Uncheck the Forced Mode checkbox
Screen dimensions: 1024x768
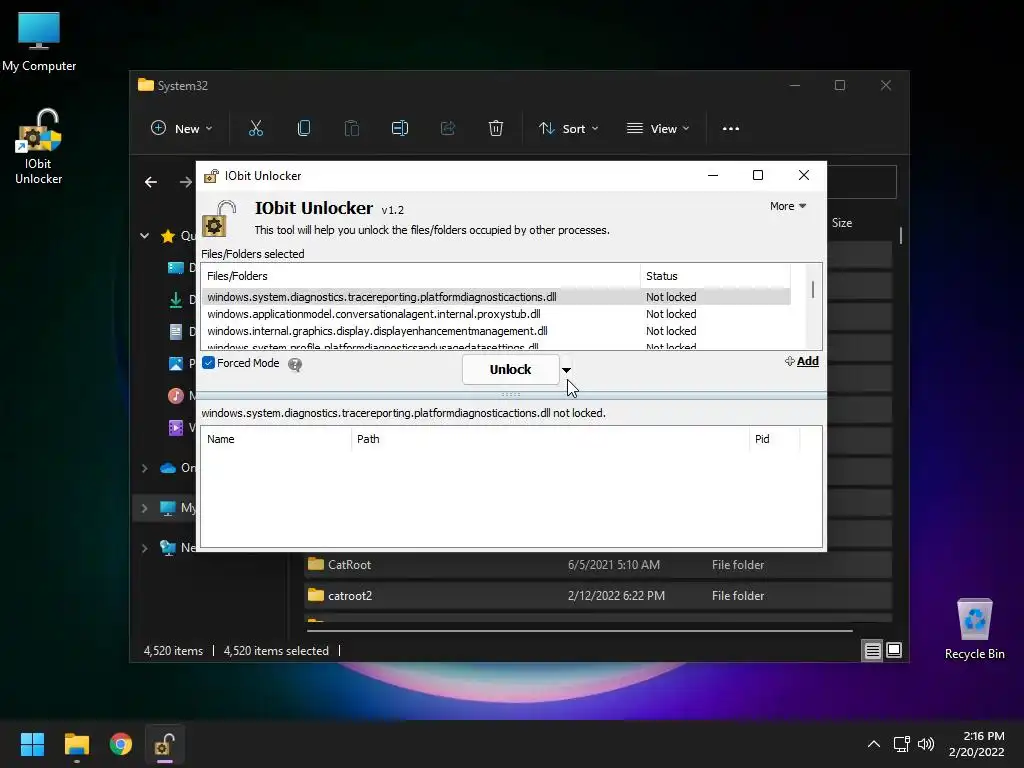[x=208, y=363]
